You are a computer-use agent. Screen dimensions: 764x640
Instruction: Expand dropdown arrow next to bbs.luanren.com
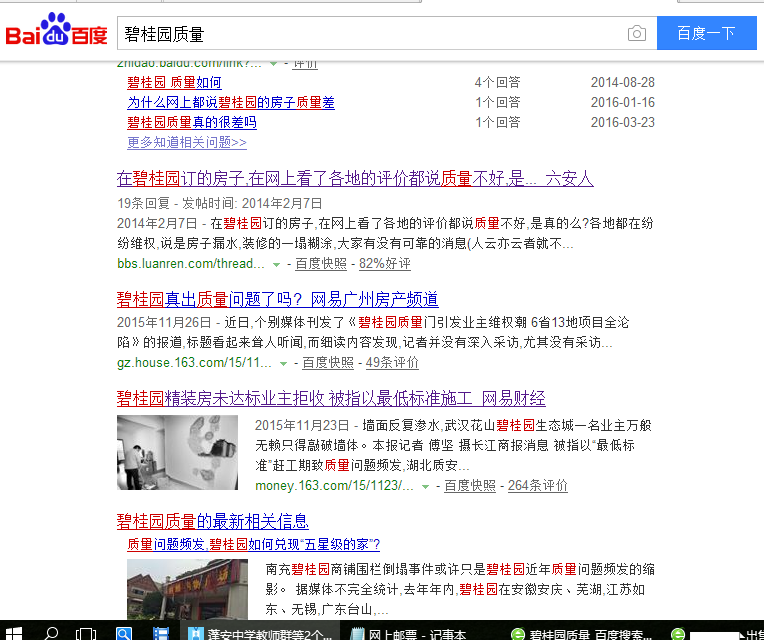coord(276,264)
